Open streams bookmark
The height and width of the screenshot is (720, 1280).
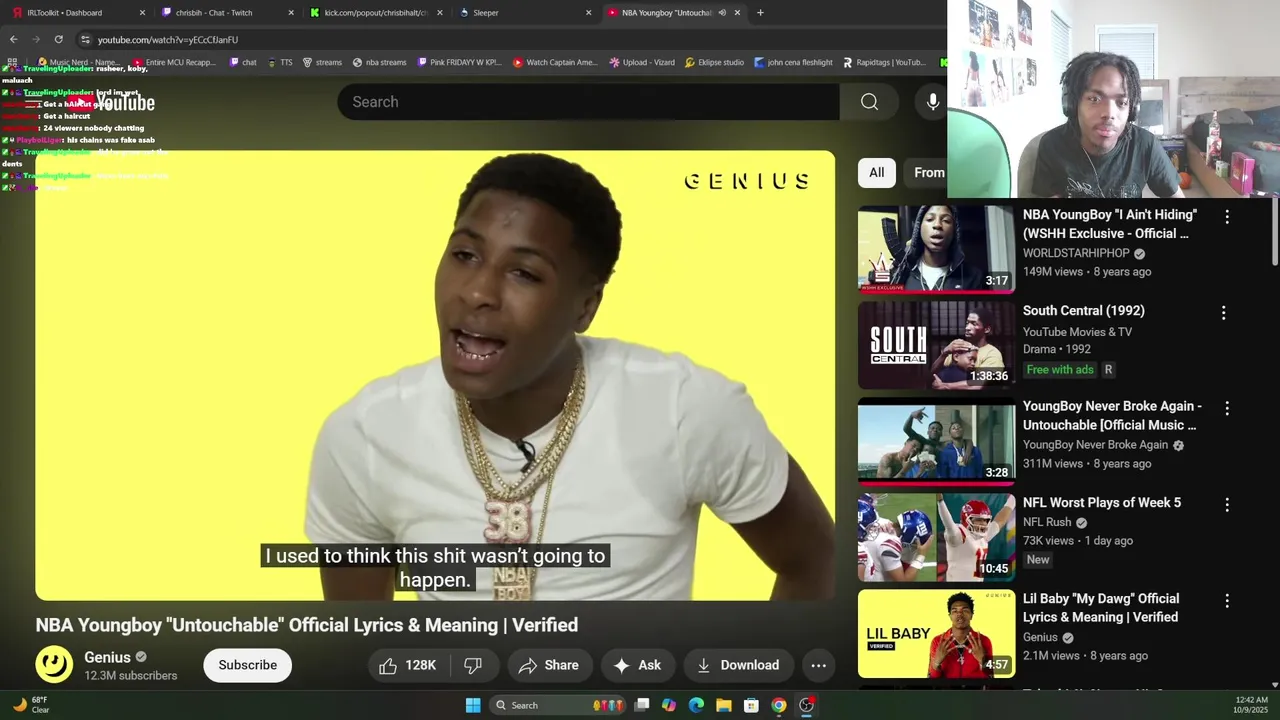[x=322, y=62]
